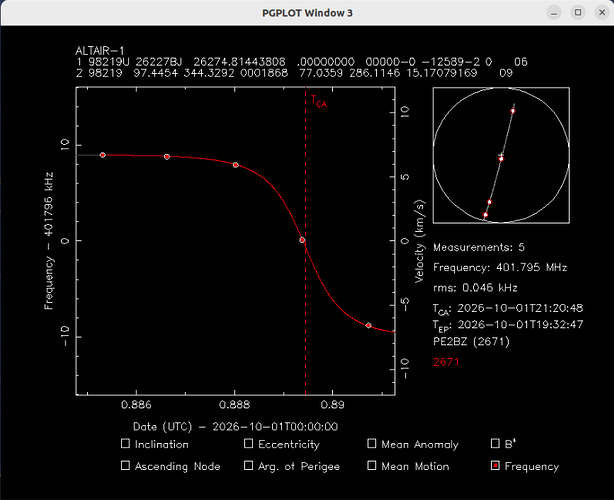Click the data point near 0.8866 on the curve
The image size is (614, 500).
pyautogui.click(x=167, y=157)
